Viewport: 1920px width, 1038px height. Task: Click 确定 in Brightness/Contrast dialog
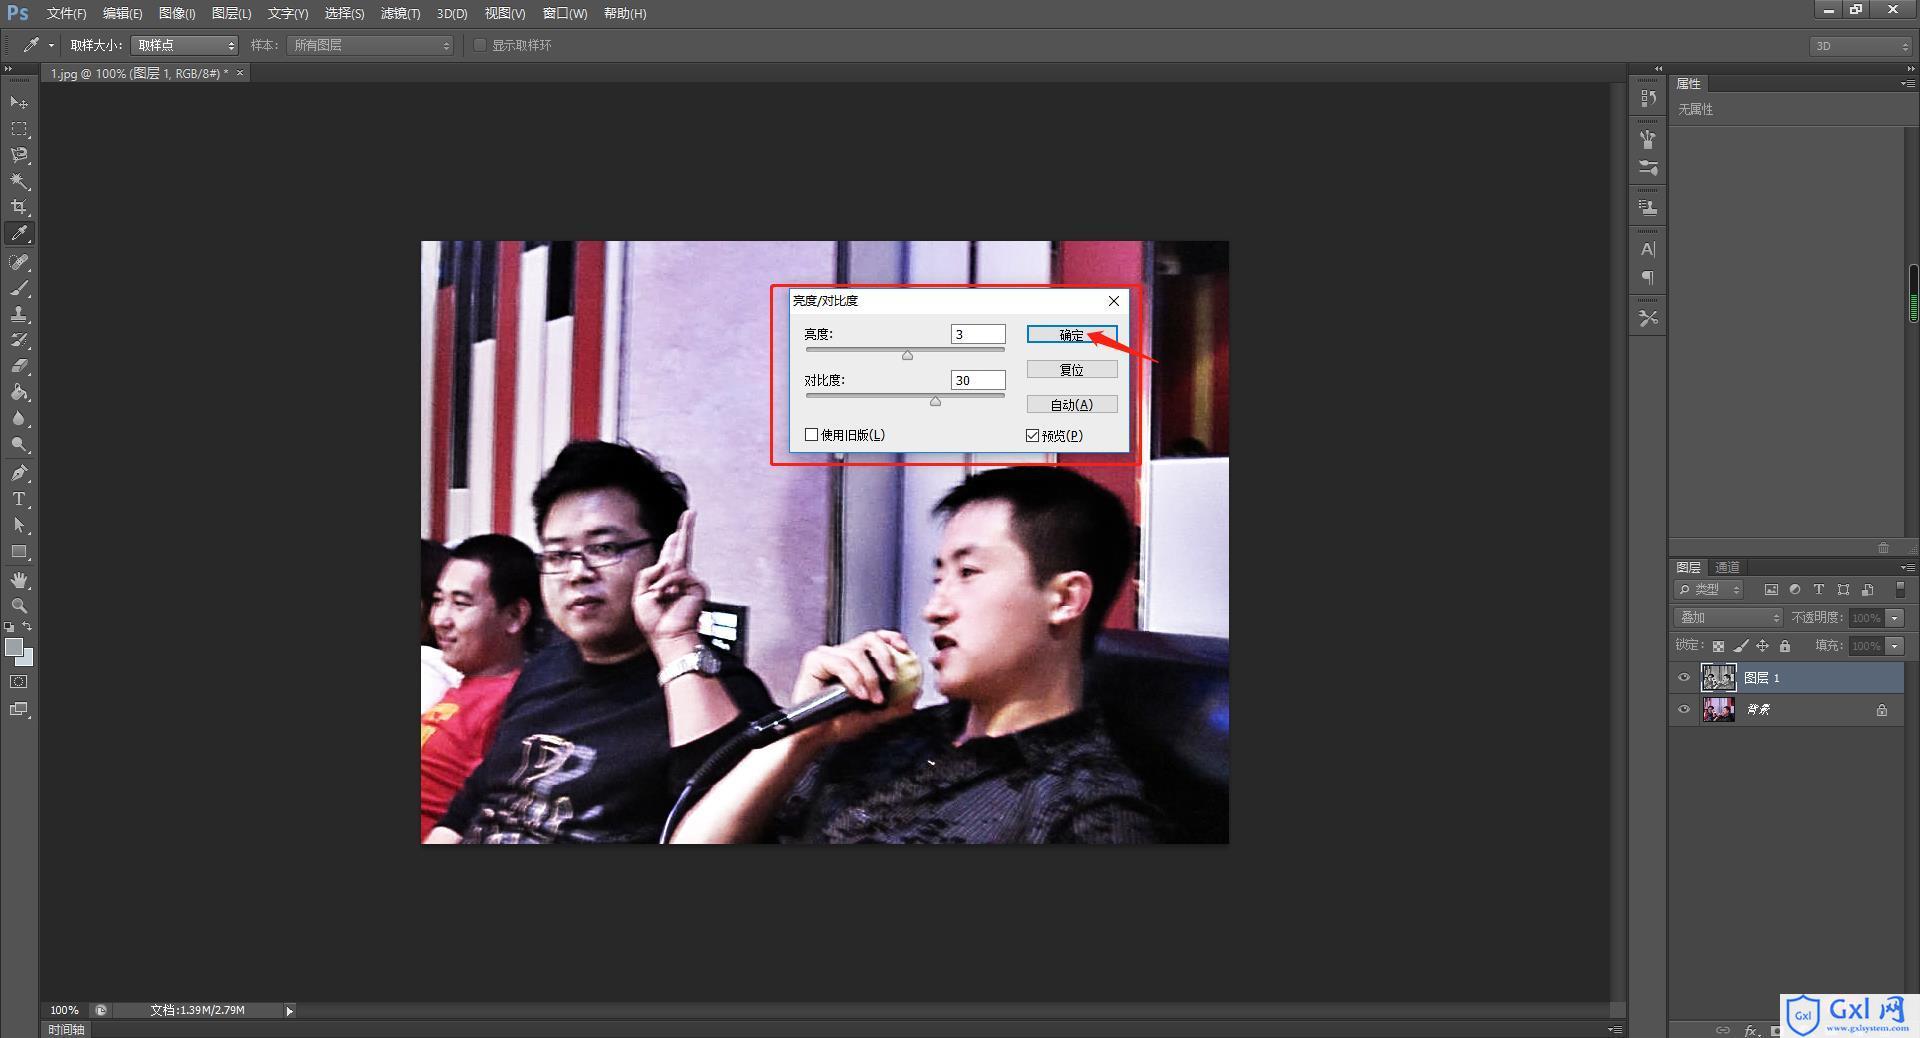tap(1071, 335)
